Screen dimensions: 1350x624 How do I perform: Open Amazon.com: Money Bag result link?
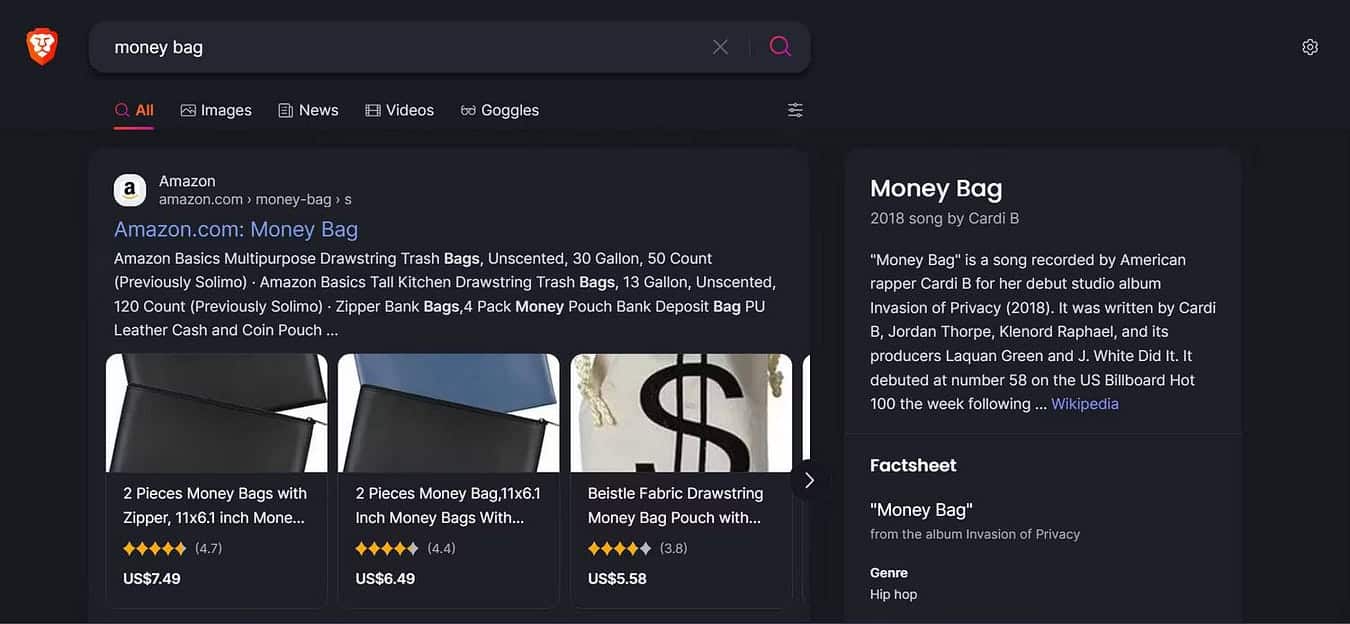(x=236, y=229)
